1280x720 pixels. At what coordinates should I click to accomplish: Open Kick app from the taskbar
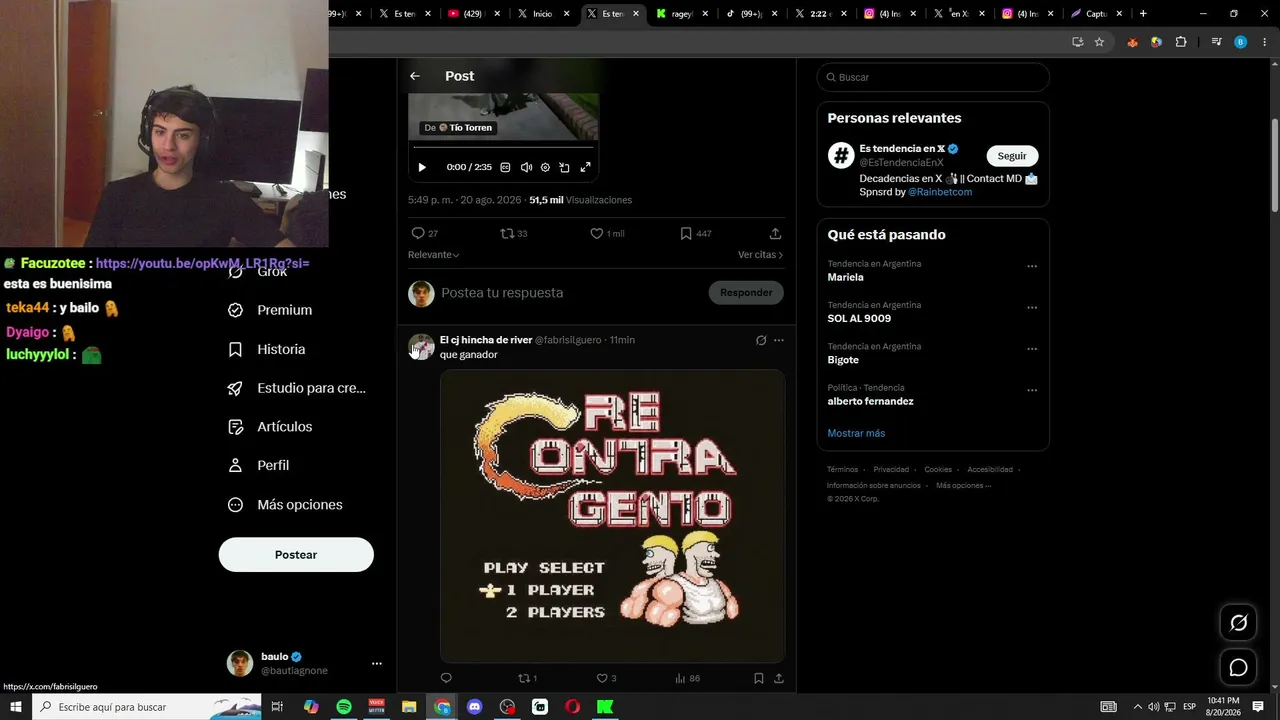(x=605, y=707)
